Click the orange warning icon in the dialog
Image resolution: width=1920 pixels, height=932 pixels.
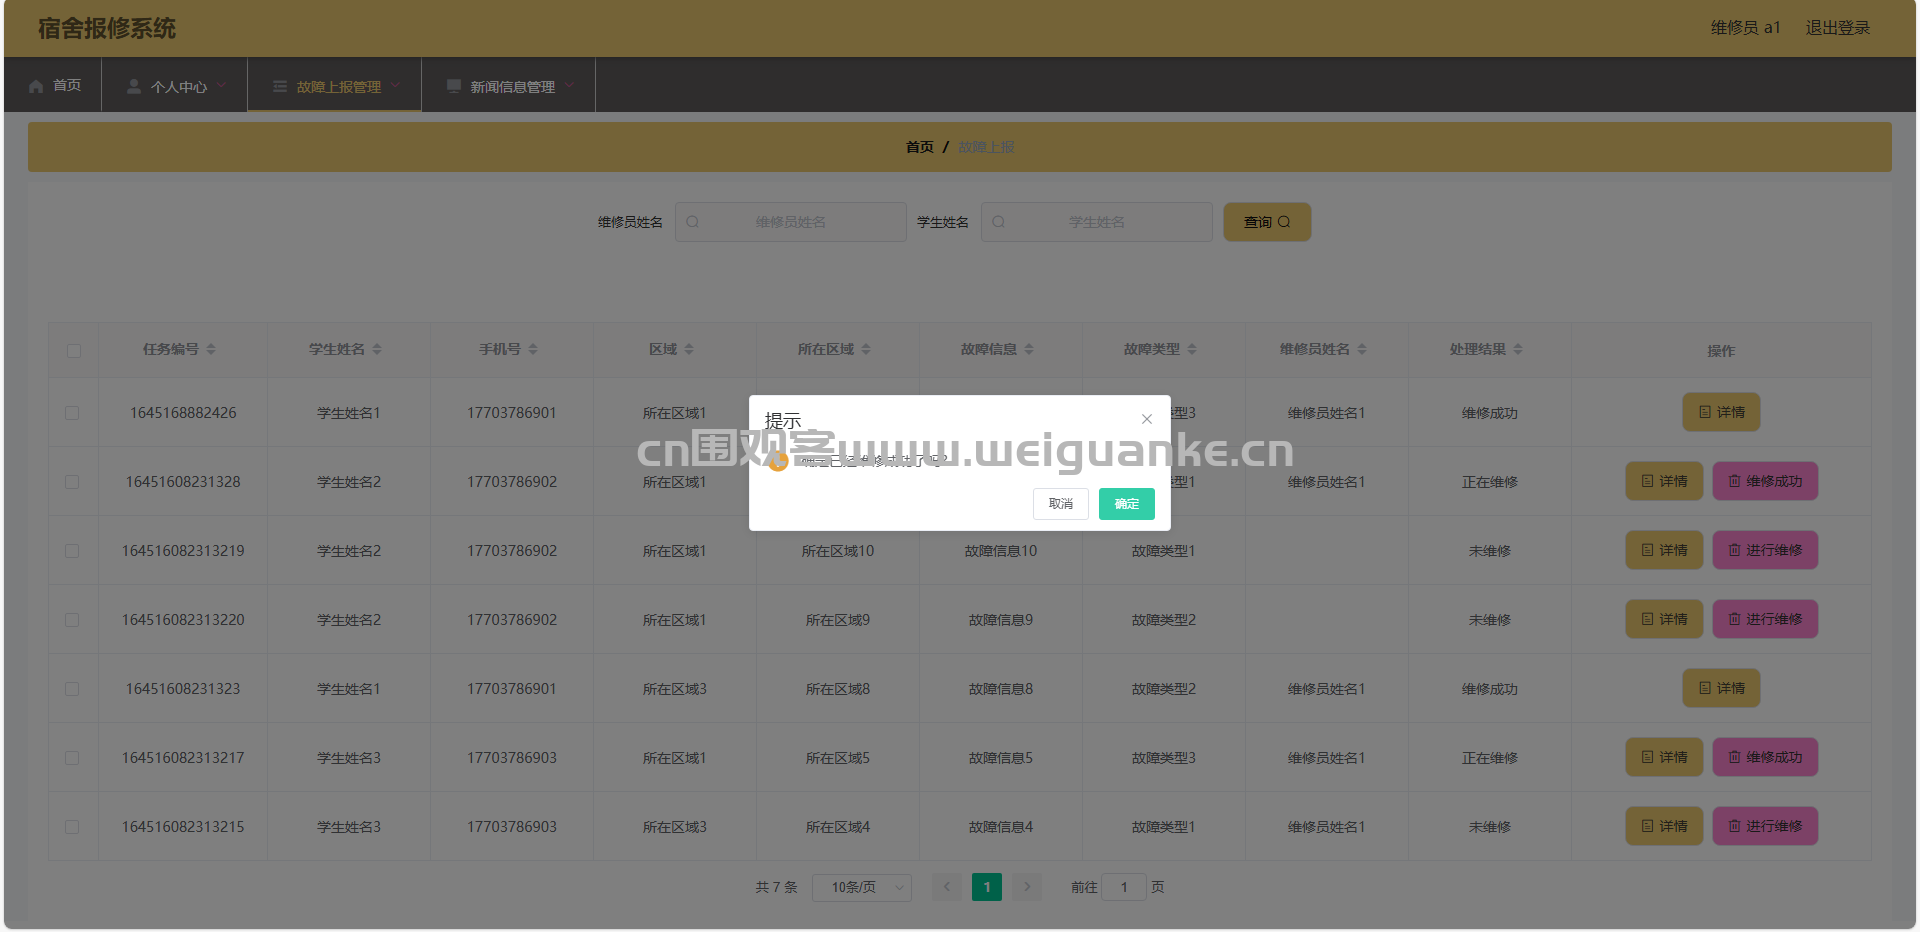778,461
